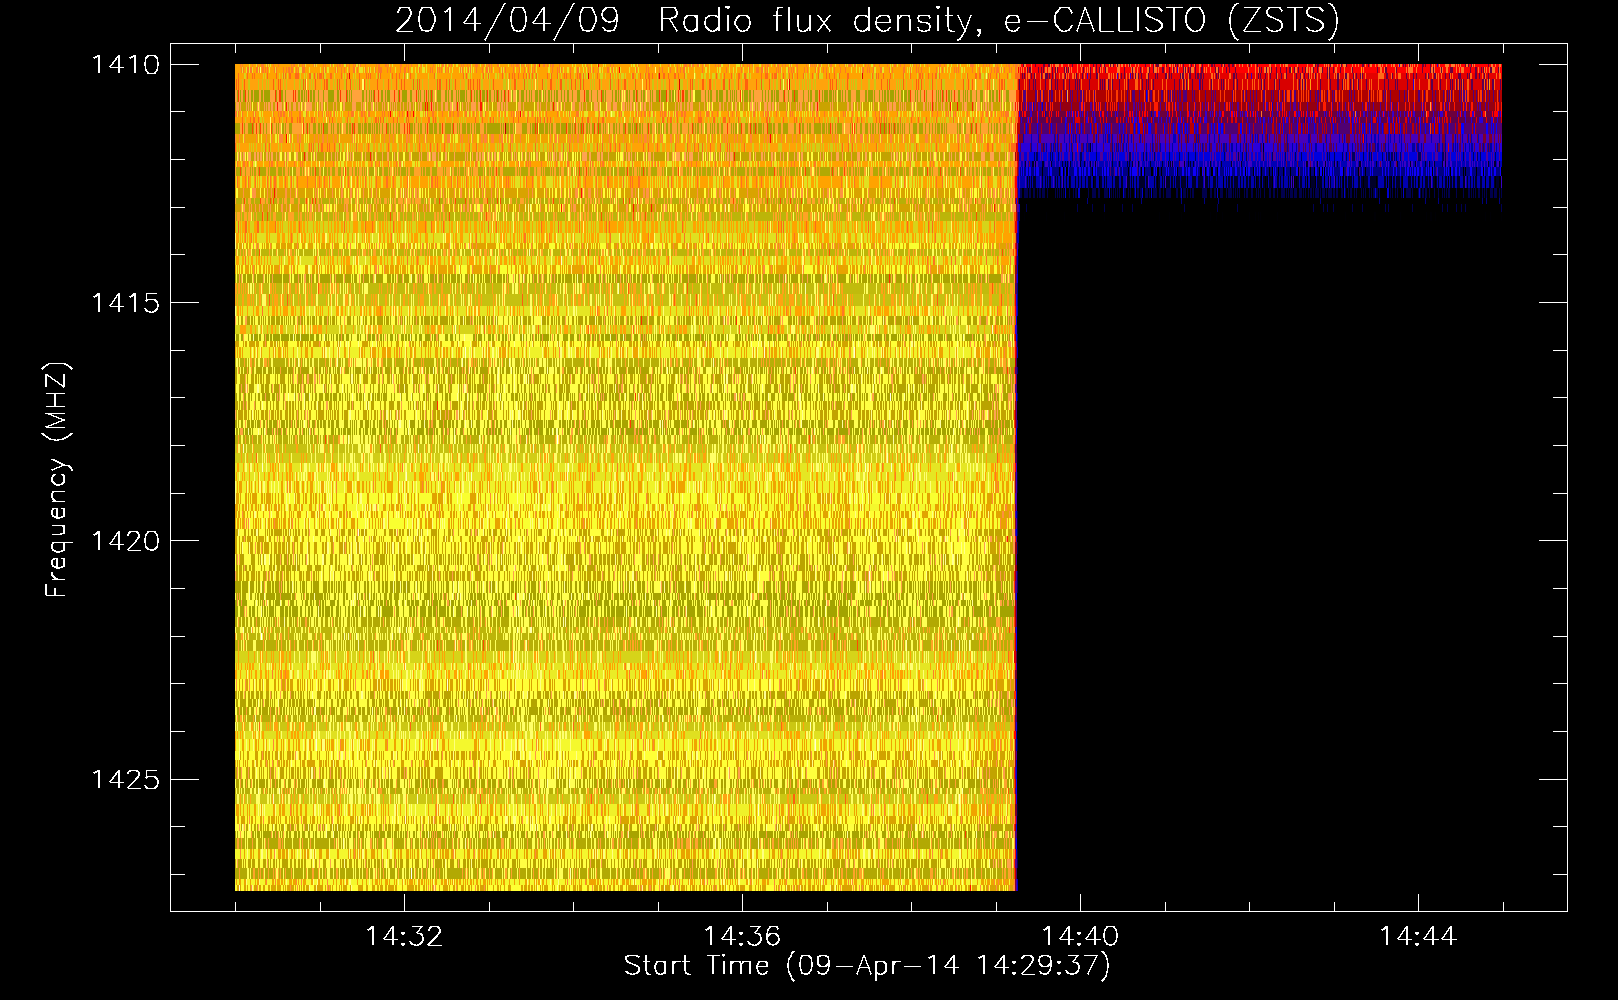
Task: Click the 14:40 time tick label
Action: click(x=1080, y=937)
